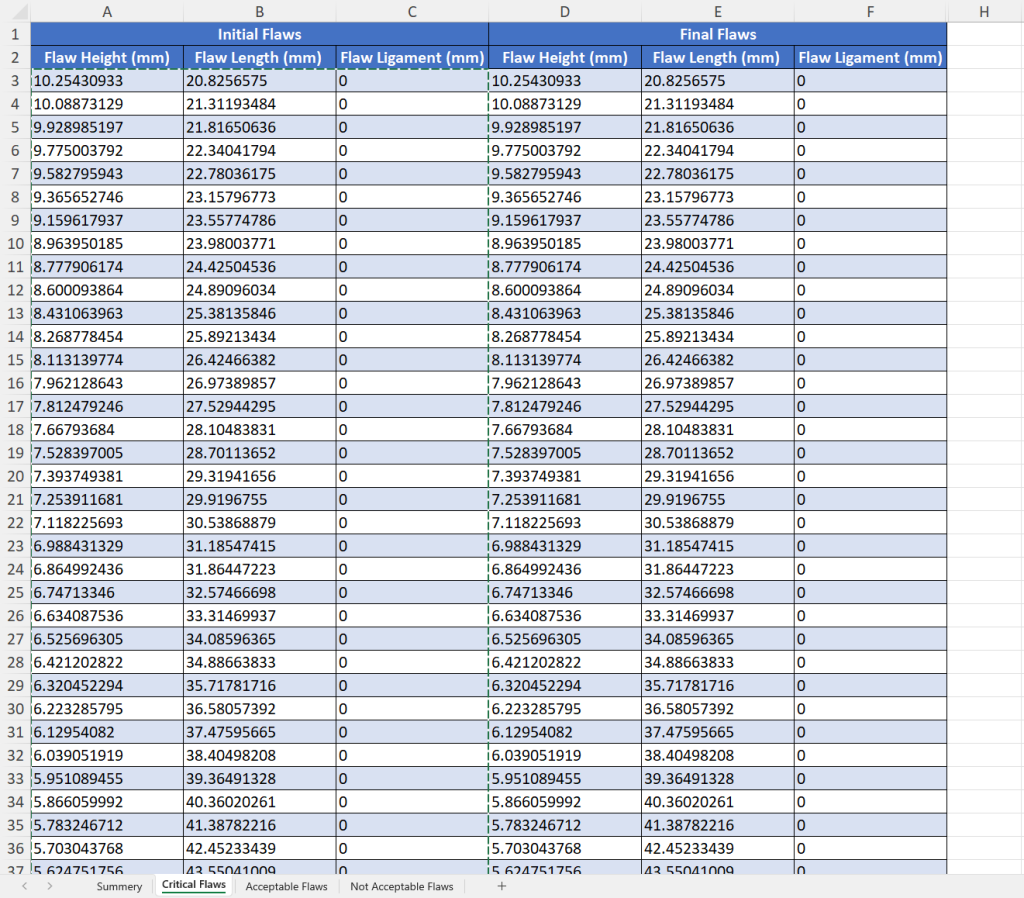1024x898 pixels.
Task: Click the previous sheet navigation arrow
Action: 23,886
